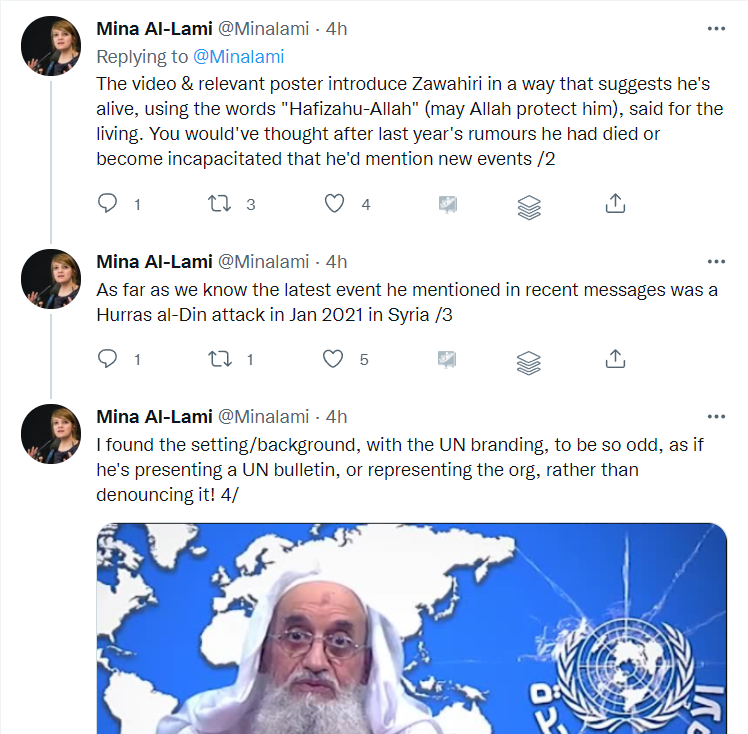
Task: Open the More menu on the first tweet
Action: point(716,29)
